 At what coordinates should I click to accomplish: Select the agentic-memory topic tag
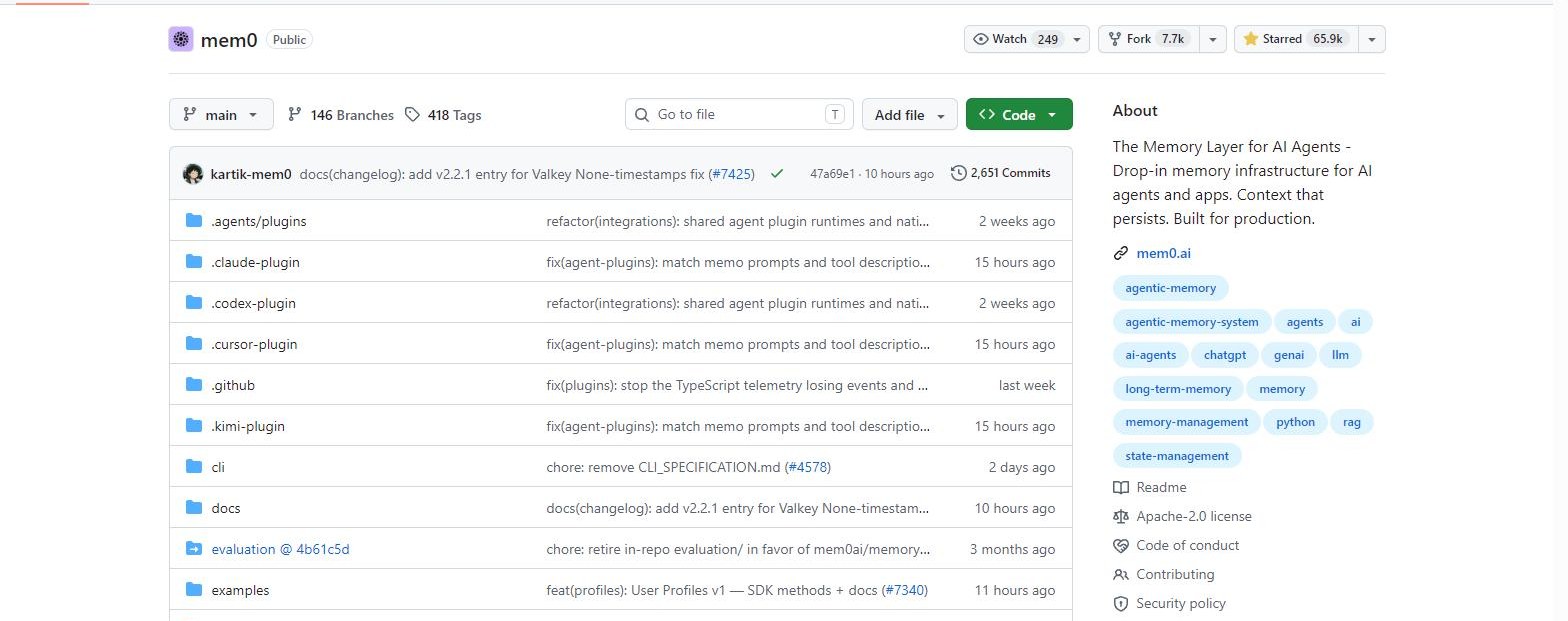[x=1170, y=288]
